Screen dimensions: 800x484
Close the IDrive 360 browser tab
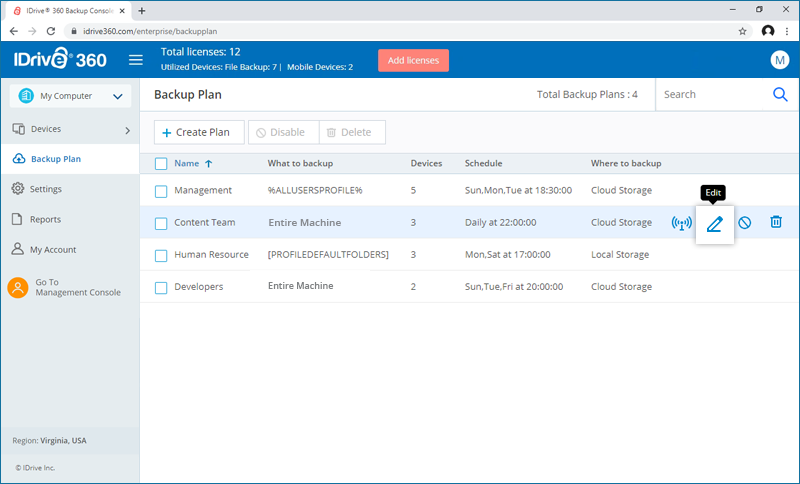pos(122,11)
